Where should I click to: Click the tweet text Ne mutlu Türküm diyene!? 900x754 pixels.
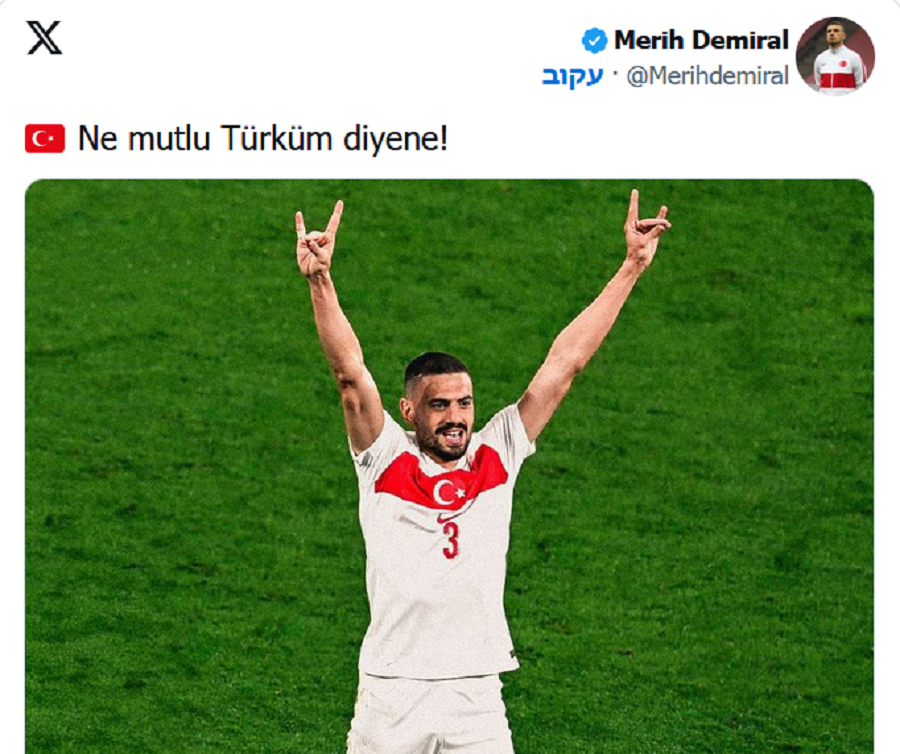click(x=262, y=139)
